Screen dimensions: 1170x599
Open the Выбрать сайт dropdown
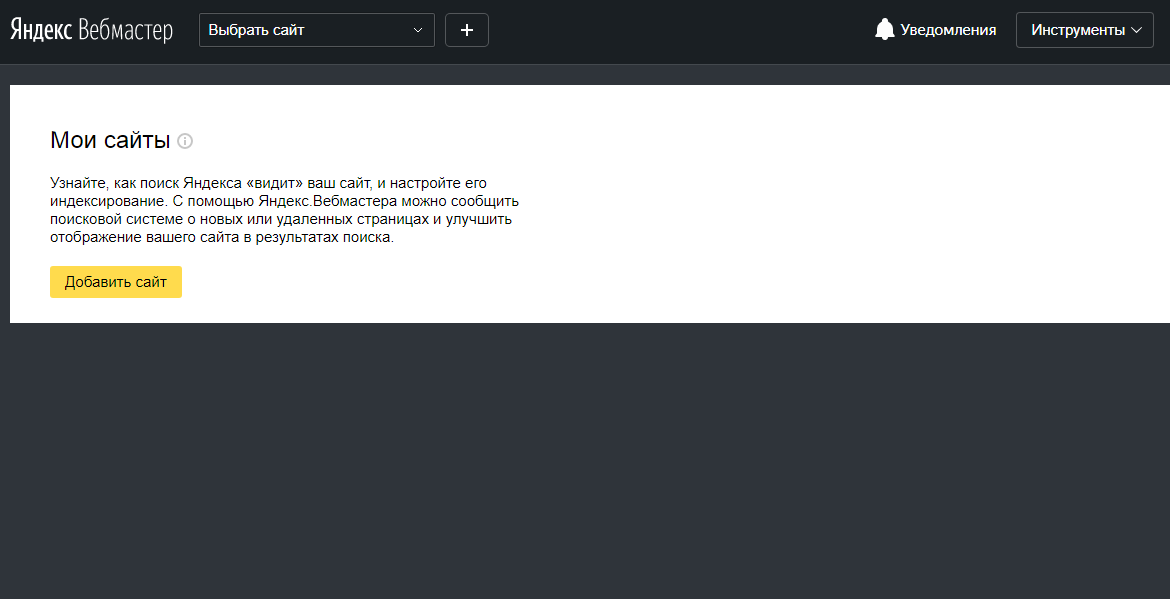click(x=316, y=30)
